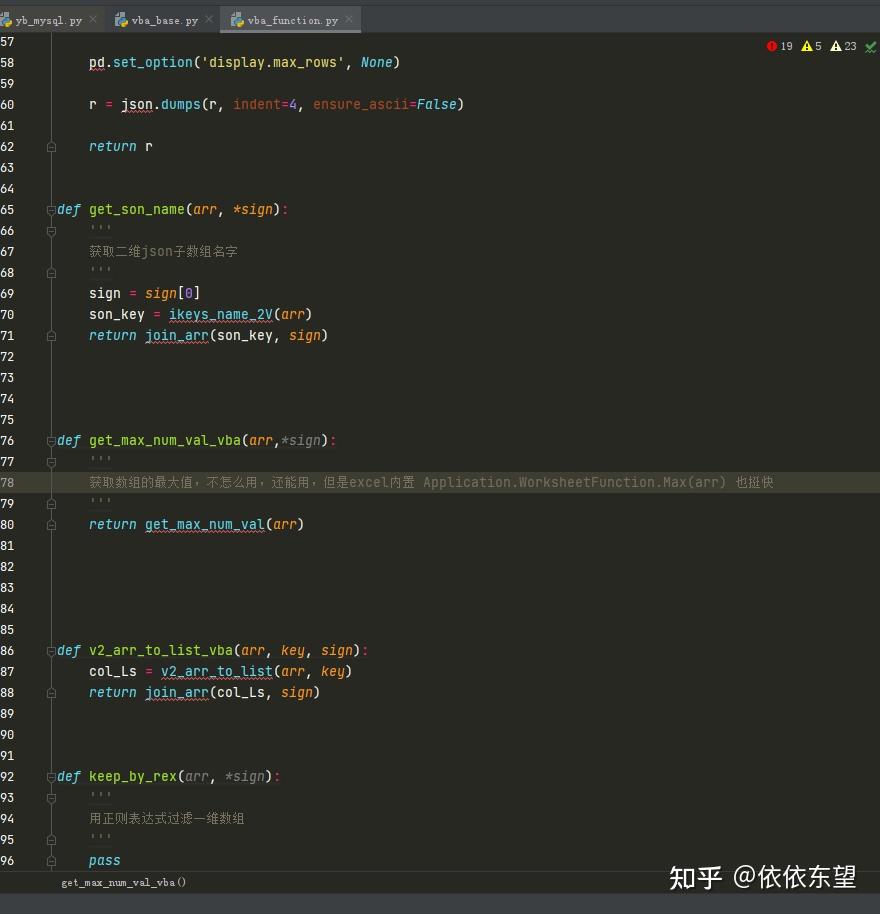Screen dimensions: 880x914
Task: Switch to the vba_base.py tab
Action: (164, 20)
